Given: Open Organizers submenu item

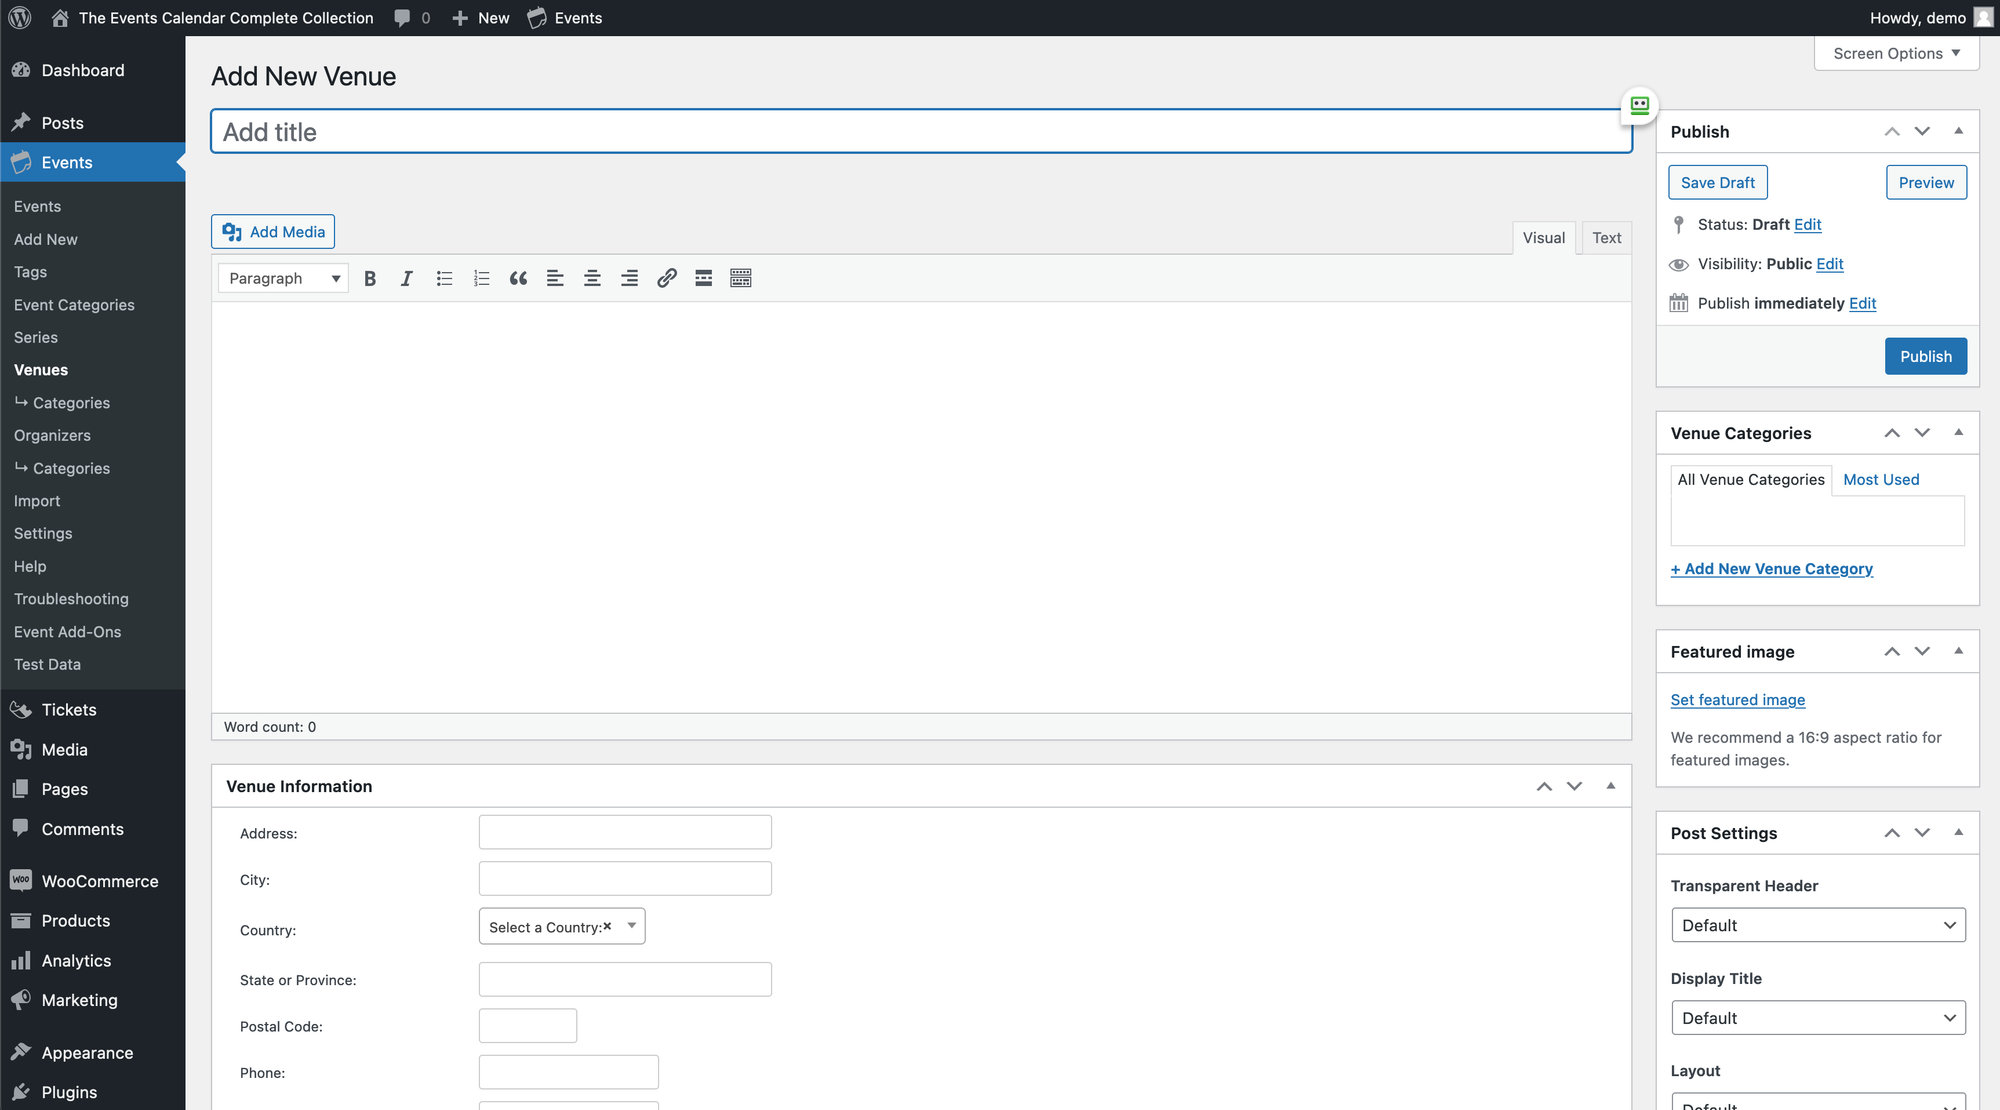Looking at the screenshot, I should point(52,436).
